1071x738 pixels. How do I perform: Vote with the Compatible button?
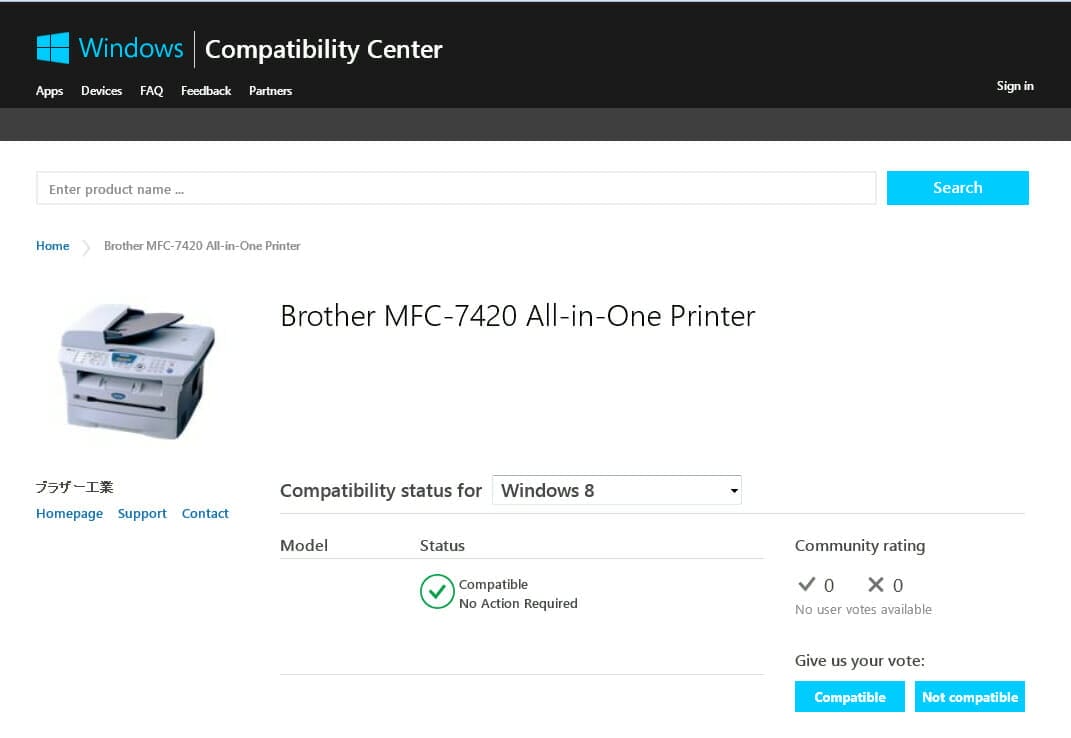850,697
